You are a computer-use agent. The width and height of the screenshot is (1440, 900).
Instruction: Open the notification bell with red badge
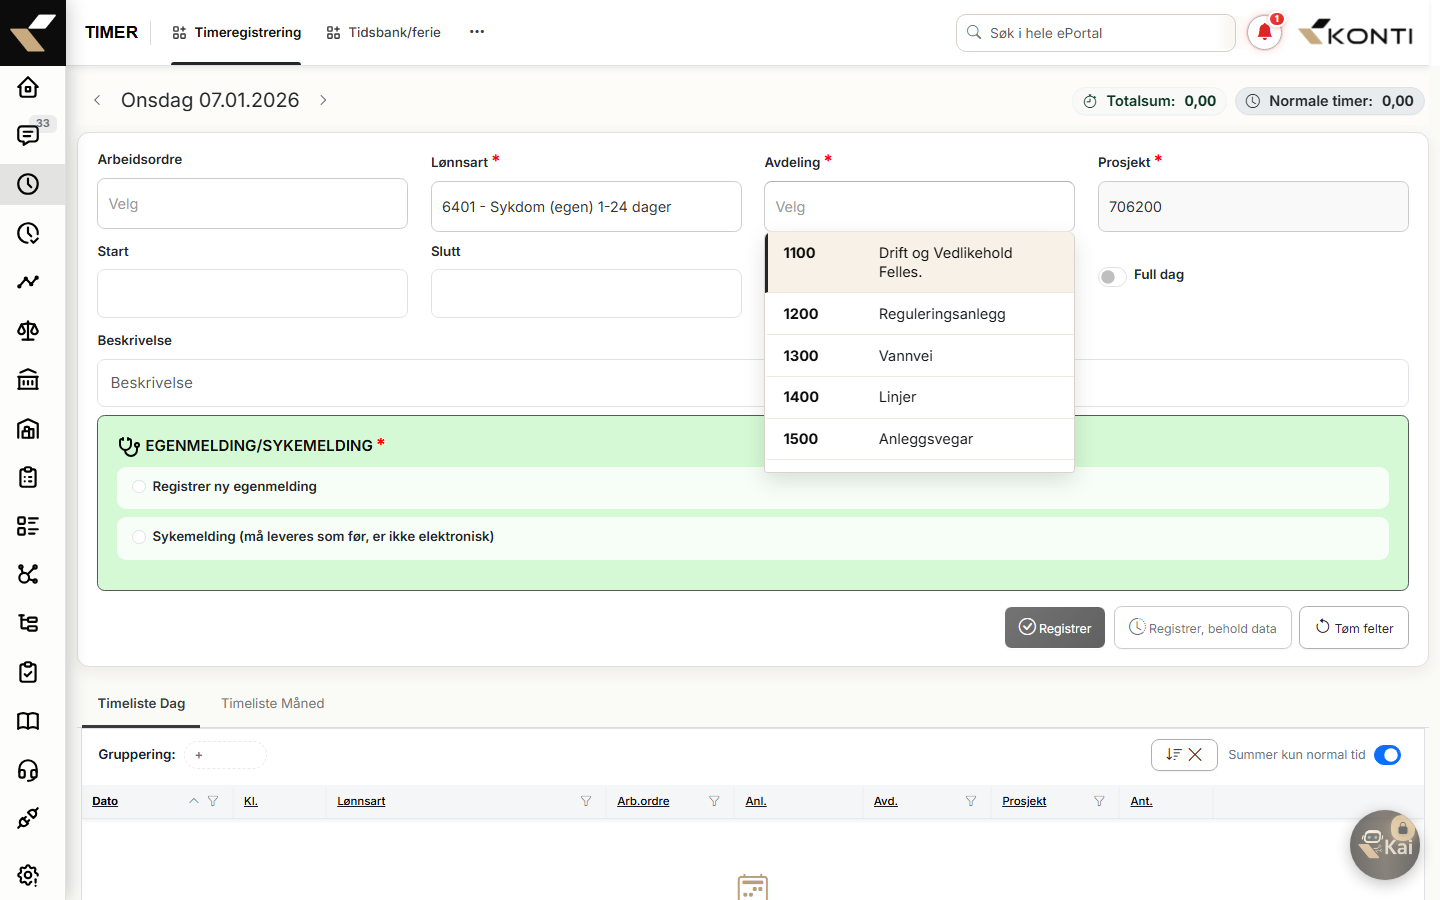point(1265,33)
